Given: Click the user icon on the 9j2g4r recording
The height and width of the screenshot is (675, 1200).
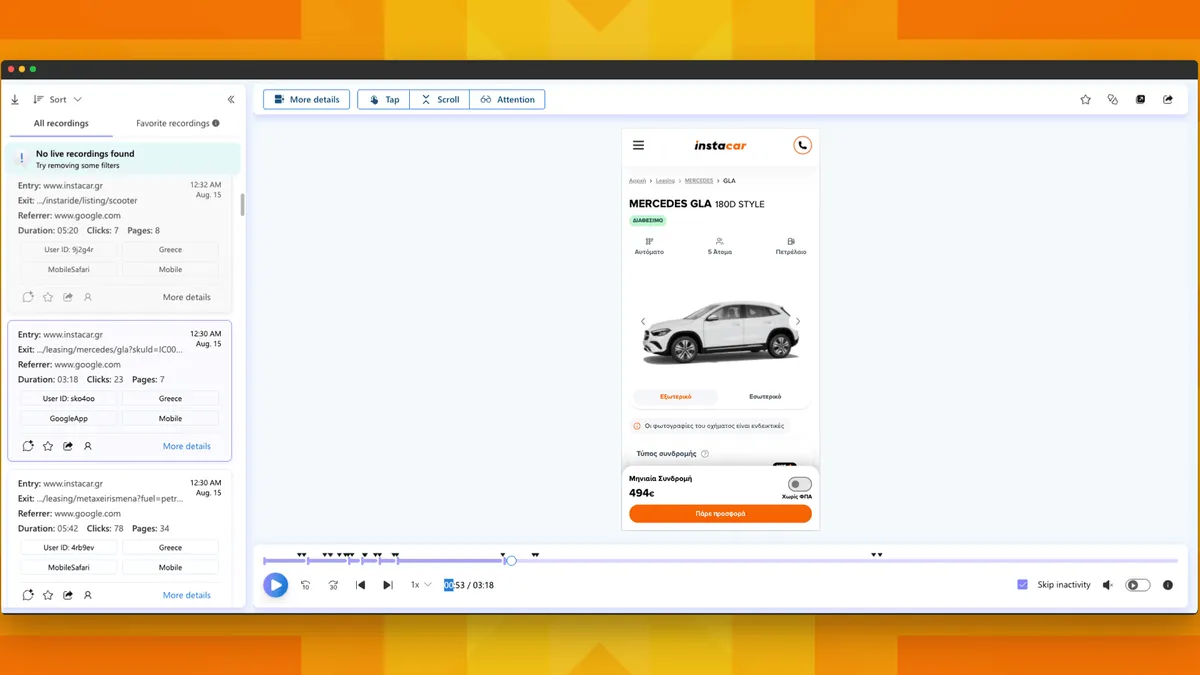Looking at the screenshot, I should point(88,297).
